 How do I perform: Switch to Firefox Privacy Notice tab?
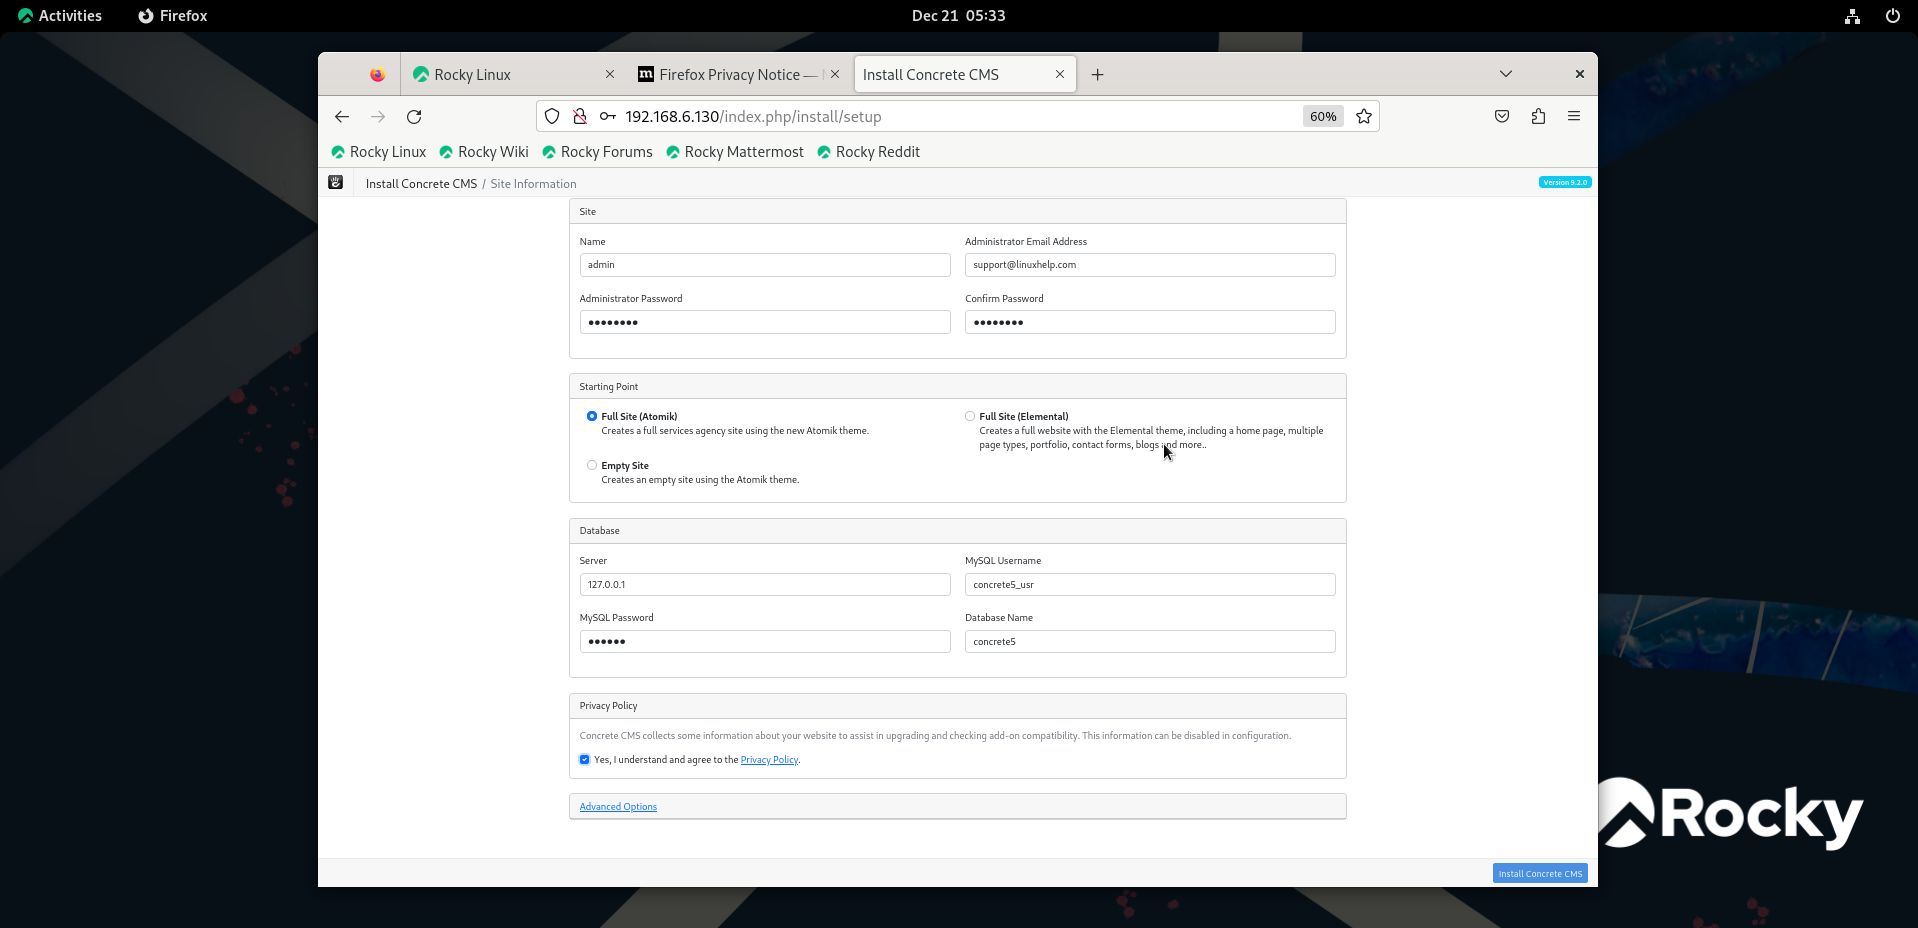point(738,75)
